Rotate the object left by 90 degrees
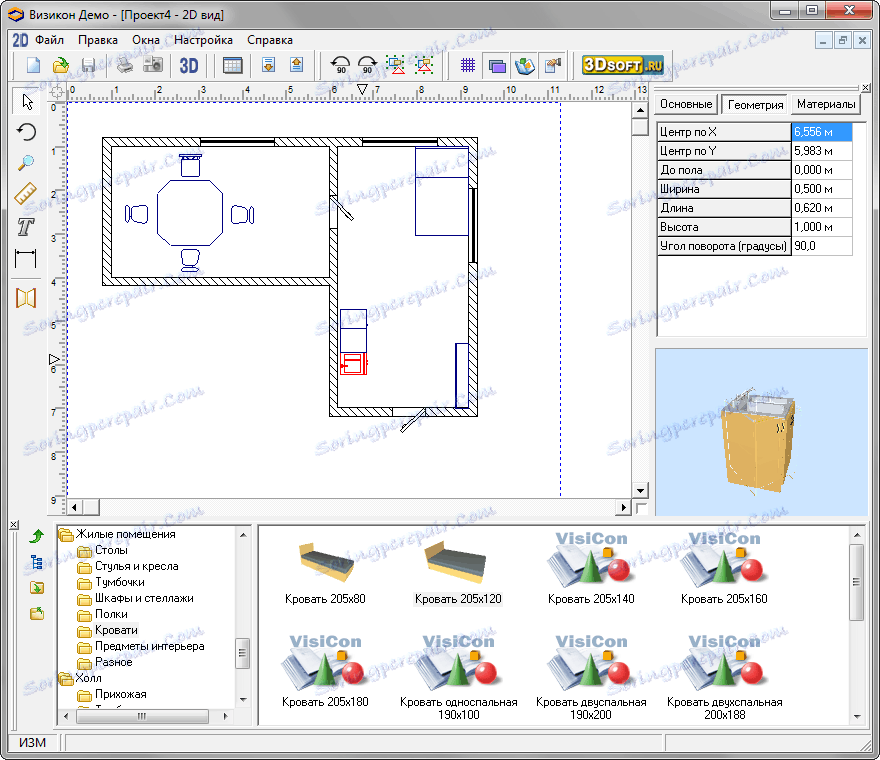 [340, 66]
